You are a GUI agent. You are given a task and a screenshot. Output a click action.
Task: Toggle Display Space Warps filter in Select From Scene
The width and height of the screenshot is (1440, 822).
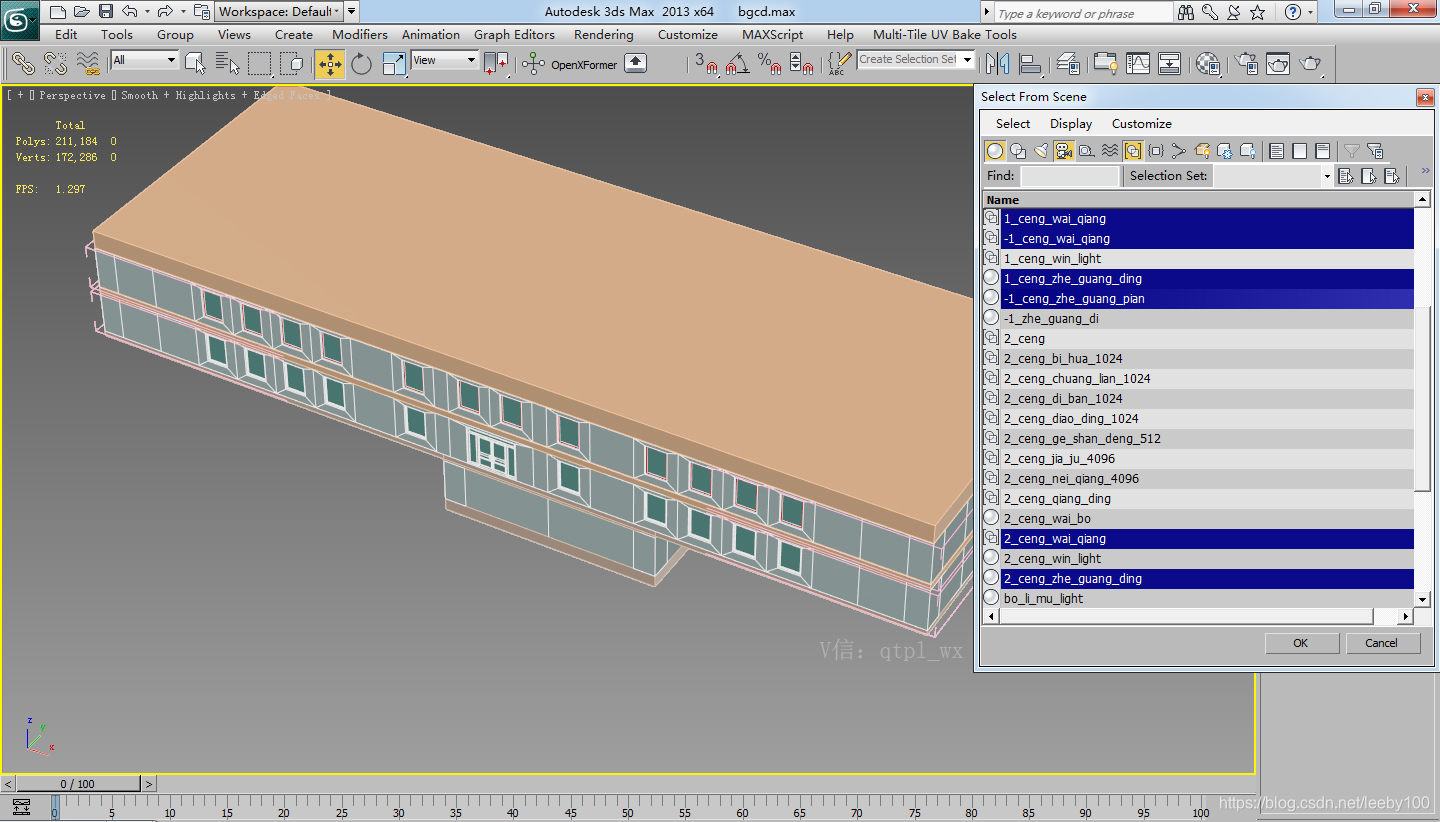tap(1110, 151)
